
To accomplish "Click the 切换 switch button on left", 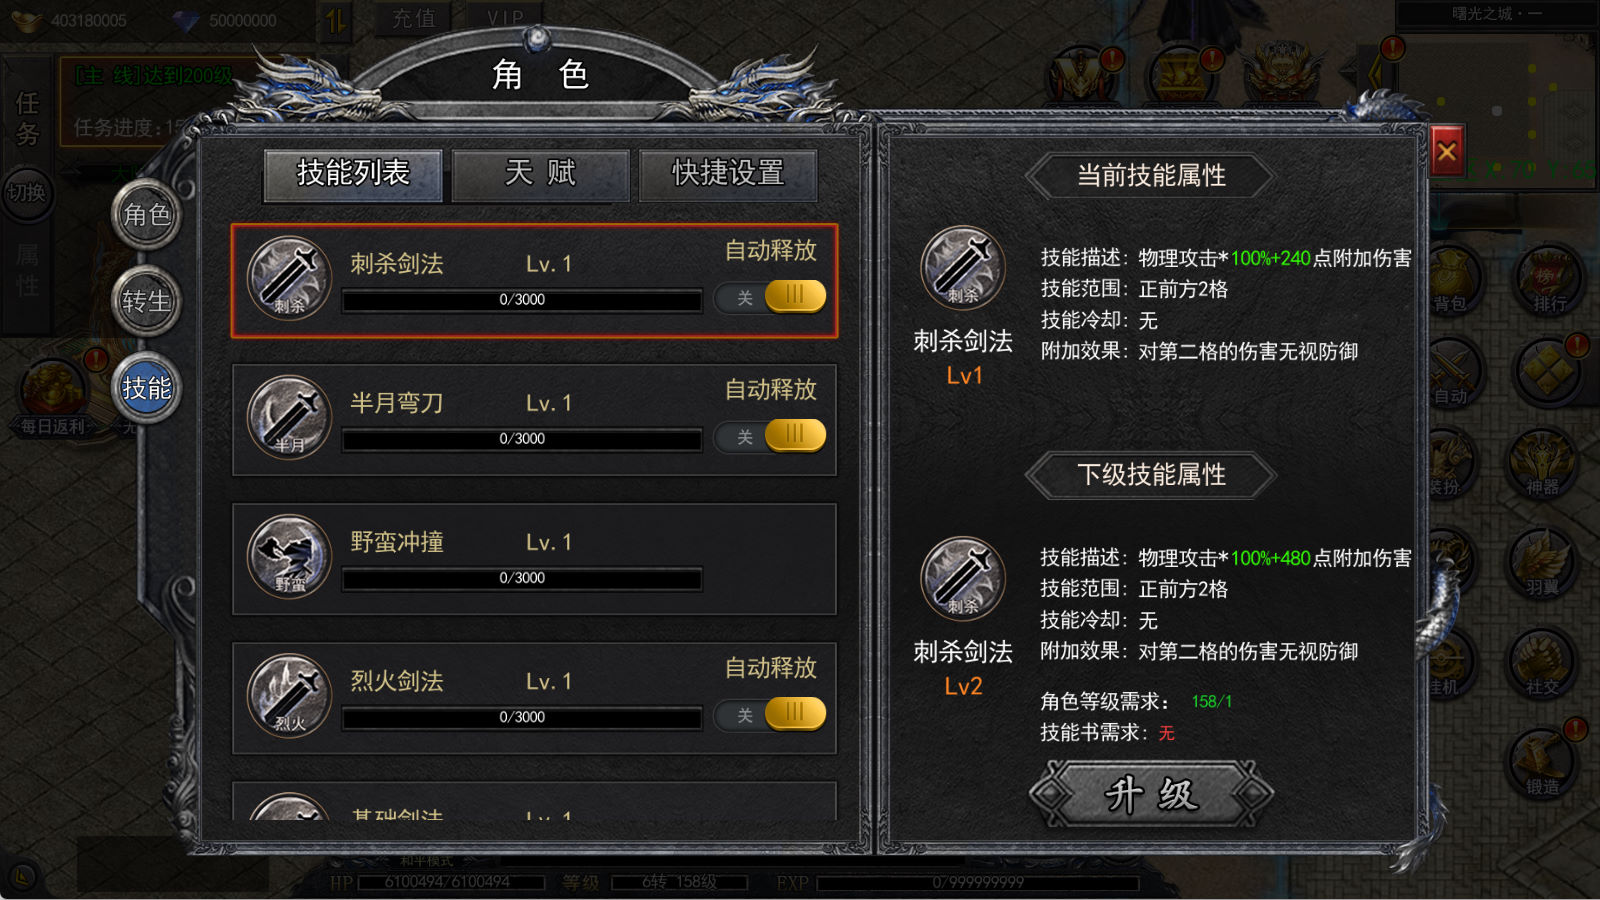I will tap(26, 192).
